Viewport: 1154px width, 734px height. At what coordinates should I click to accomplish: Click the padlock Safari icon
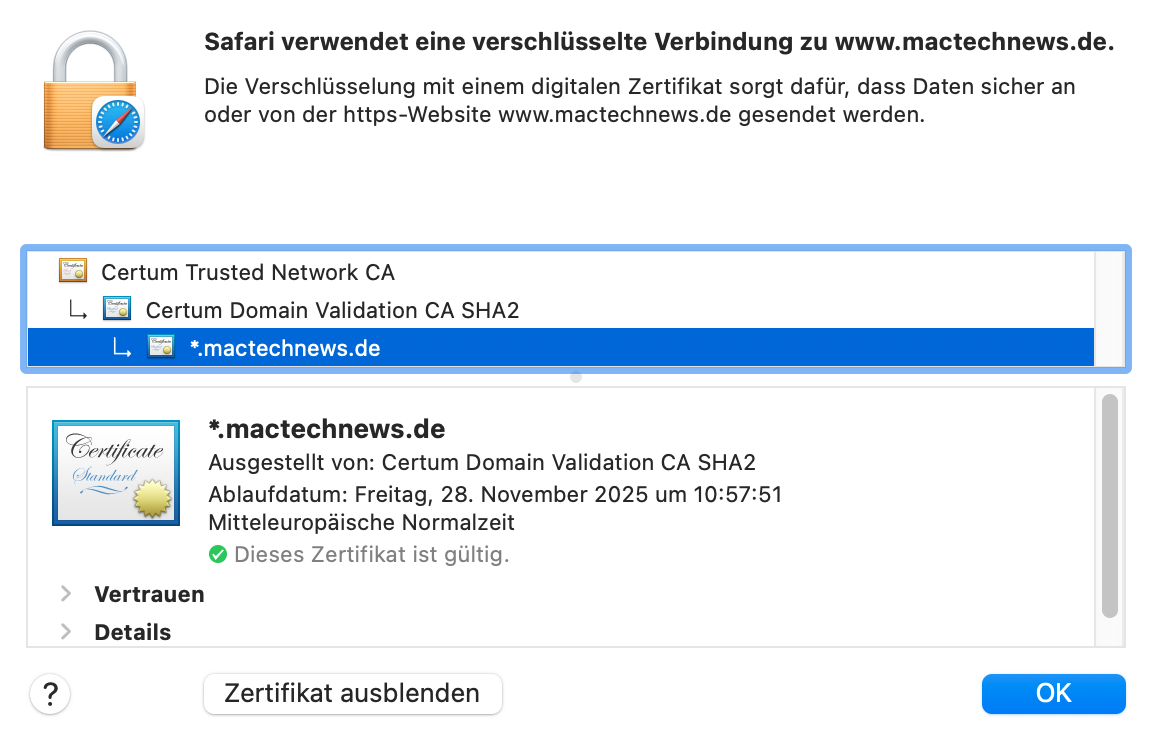(93, 90)
